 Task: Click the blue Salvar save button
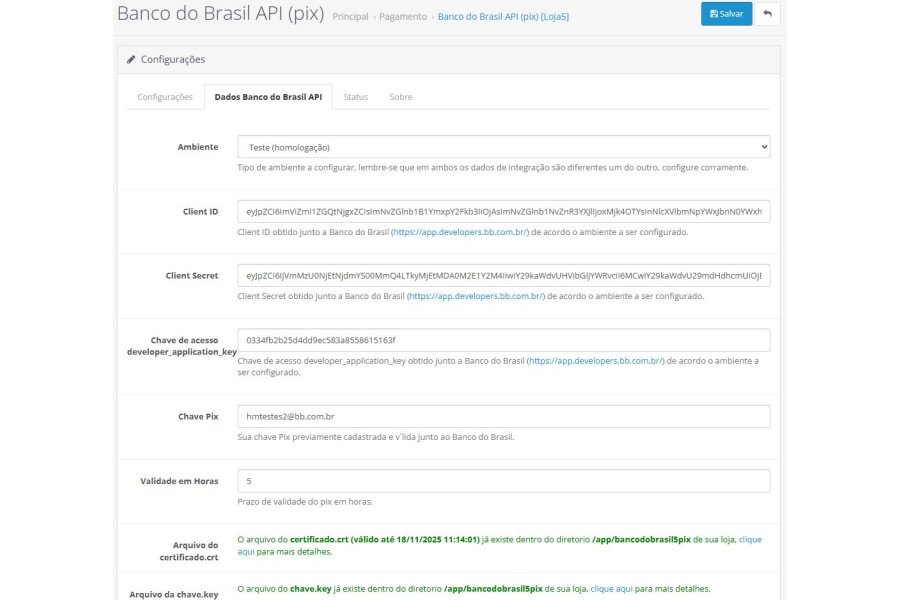[x=726, y=14]
